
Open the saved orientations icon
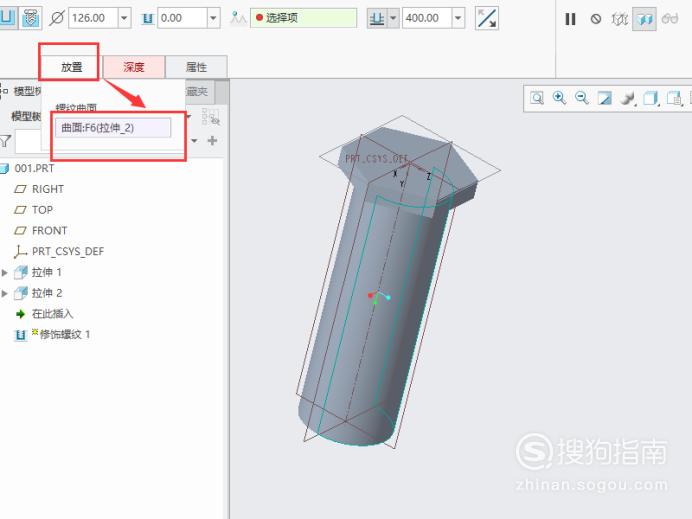(651, 98)
